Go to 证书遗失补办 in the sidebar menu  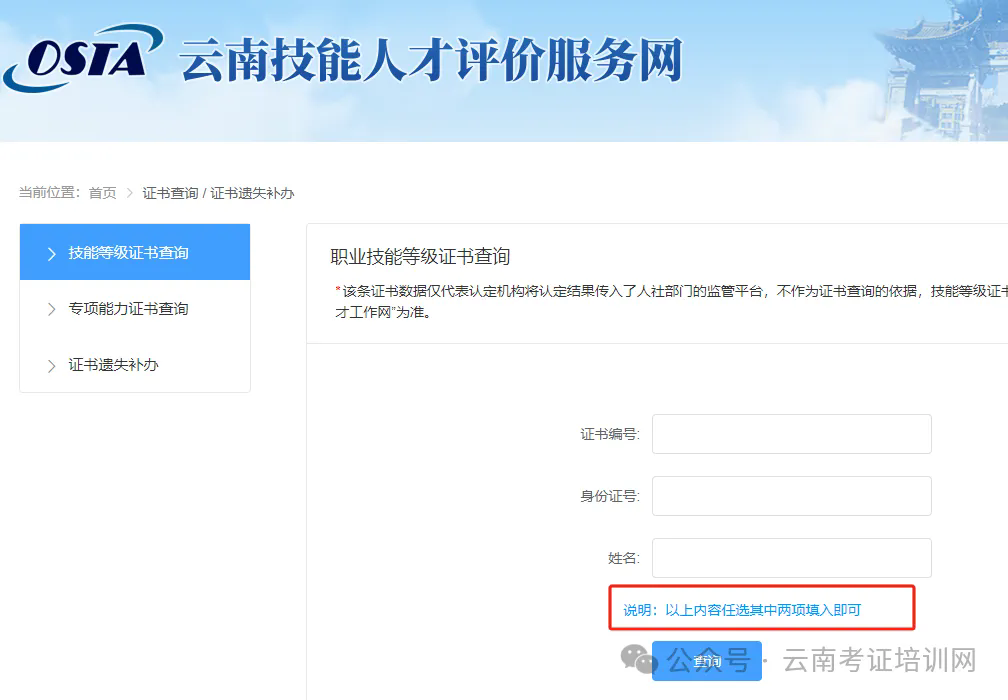pyautogui.click(x=113, y=365)
